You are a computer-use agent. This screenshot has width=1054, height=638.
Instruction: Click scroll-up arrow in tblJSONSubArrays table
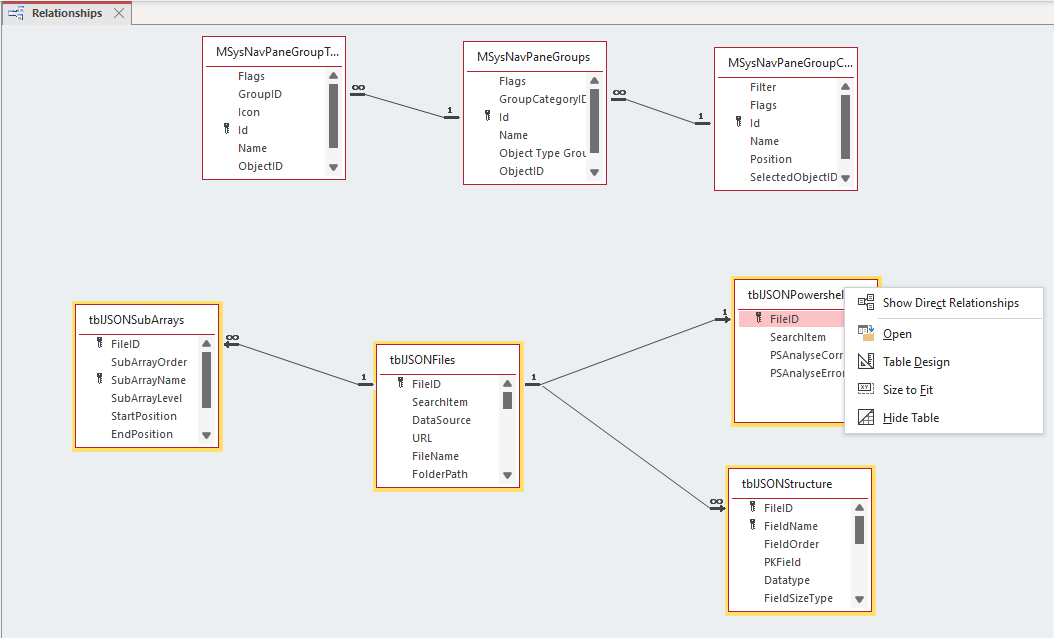(x=206, y=344)
